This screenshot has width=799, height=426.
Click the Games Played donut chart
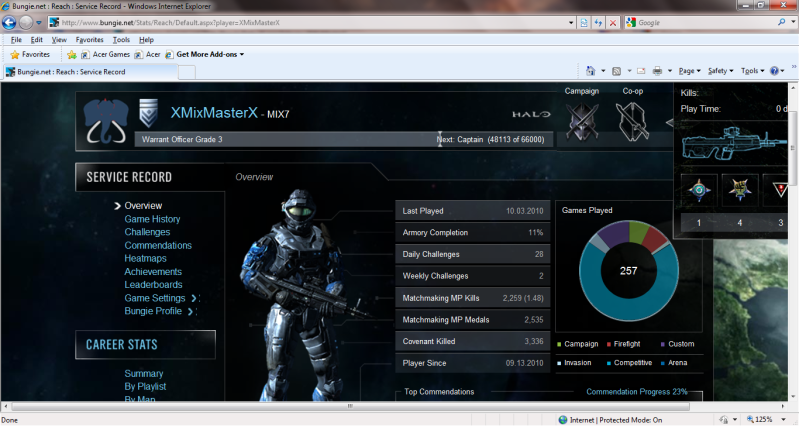[628, 271]
